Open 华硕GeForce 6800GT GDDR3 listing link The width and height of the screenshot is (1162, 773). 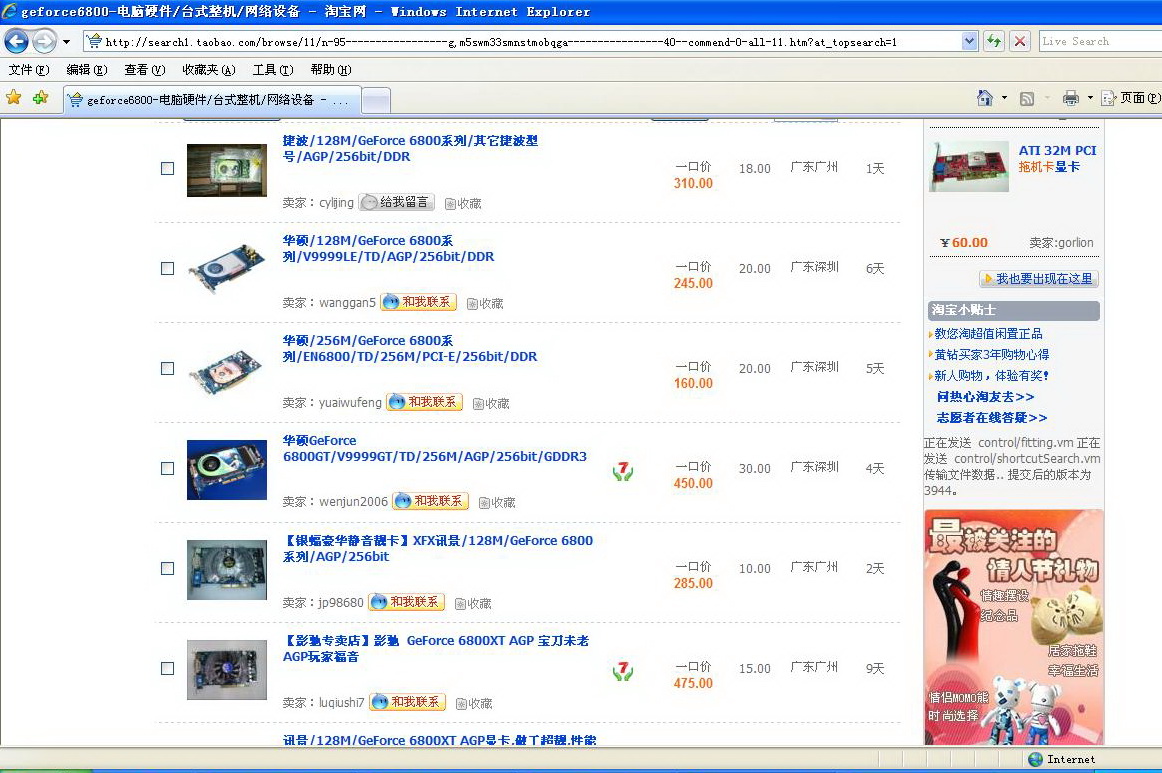coord(435,448)
